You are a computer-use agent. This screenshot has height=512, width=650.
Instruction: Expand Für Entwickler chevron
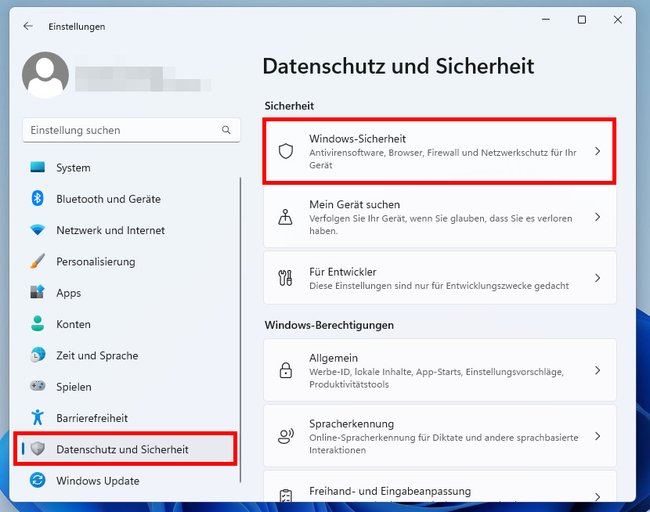coord(597,278)
